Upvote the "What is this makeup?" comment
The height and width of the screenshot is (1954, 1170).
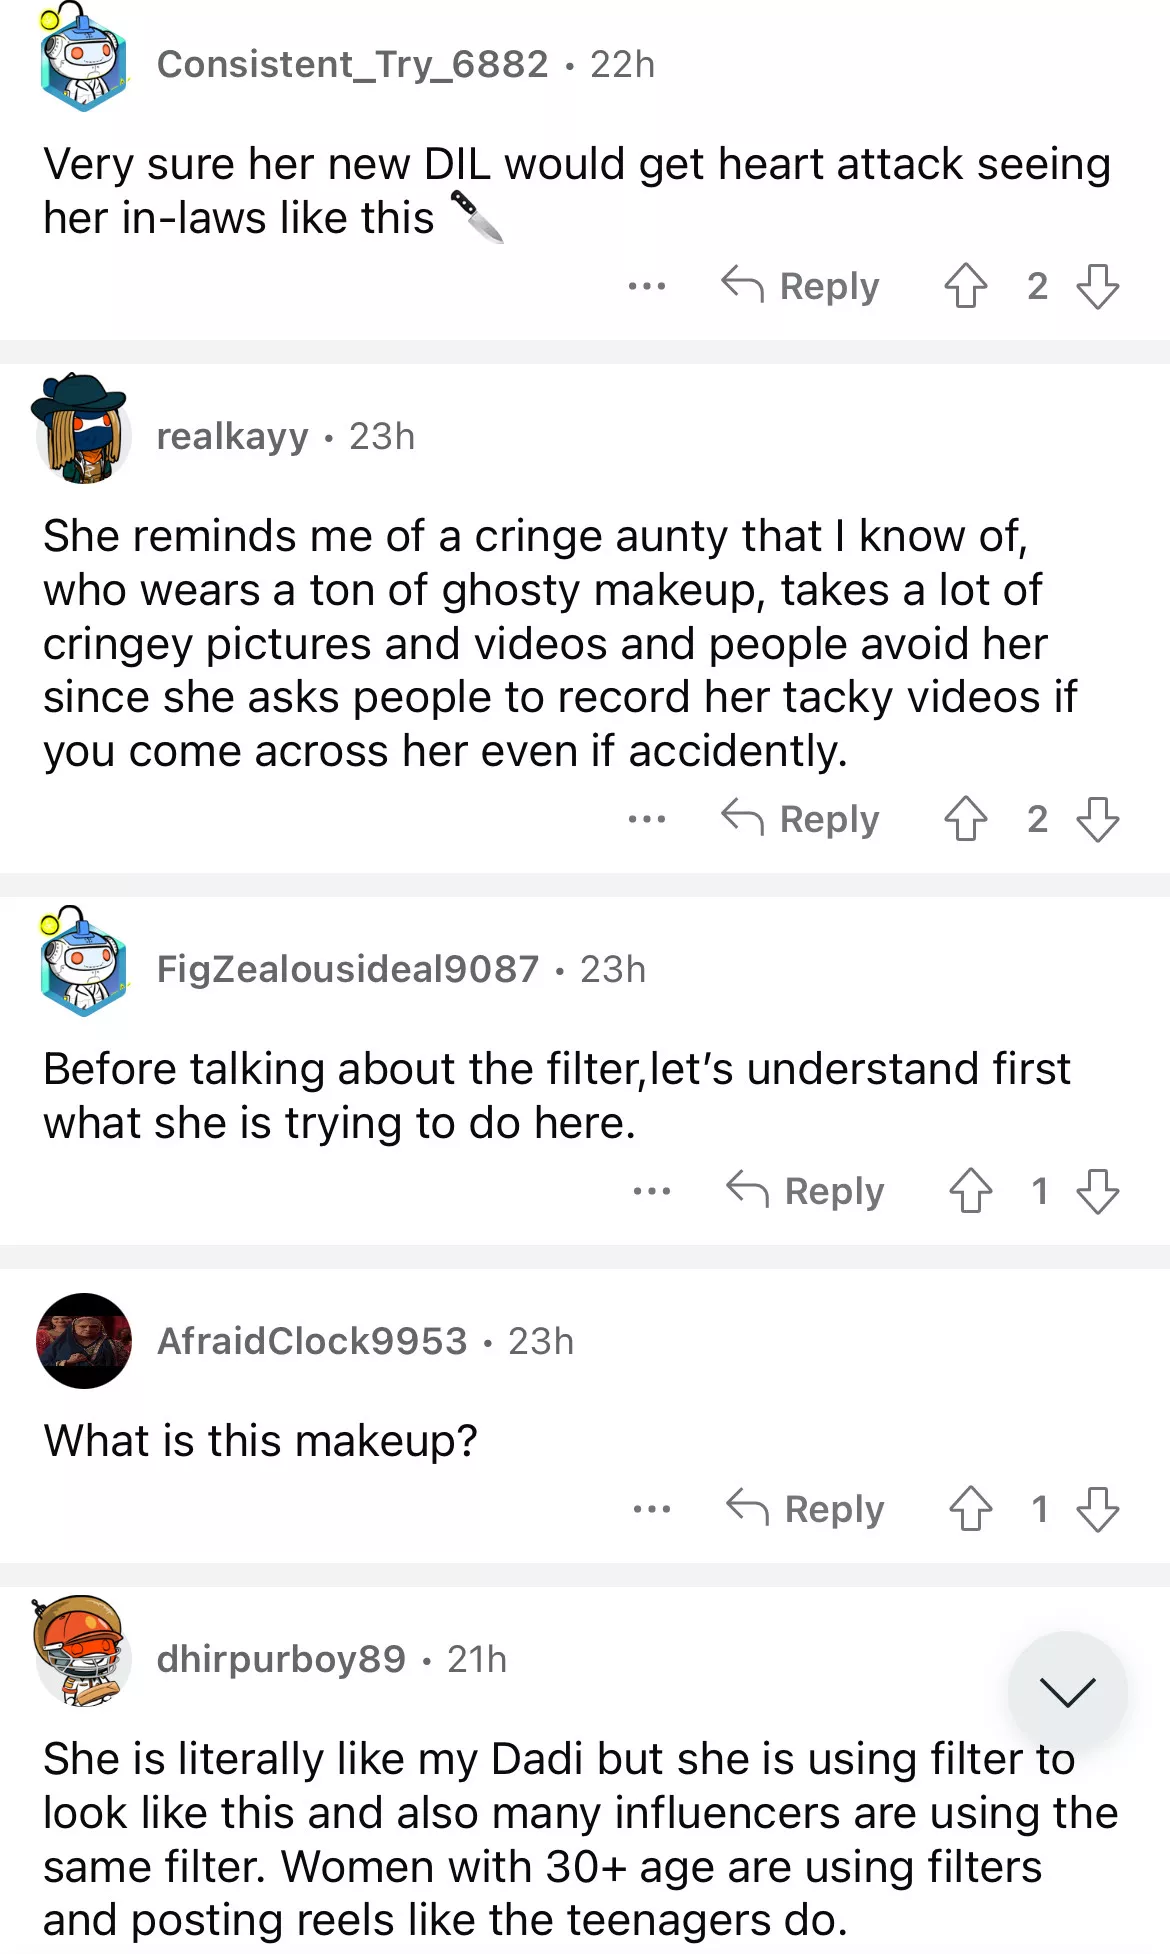tap(970, 1509)
